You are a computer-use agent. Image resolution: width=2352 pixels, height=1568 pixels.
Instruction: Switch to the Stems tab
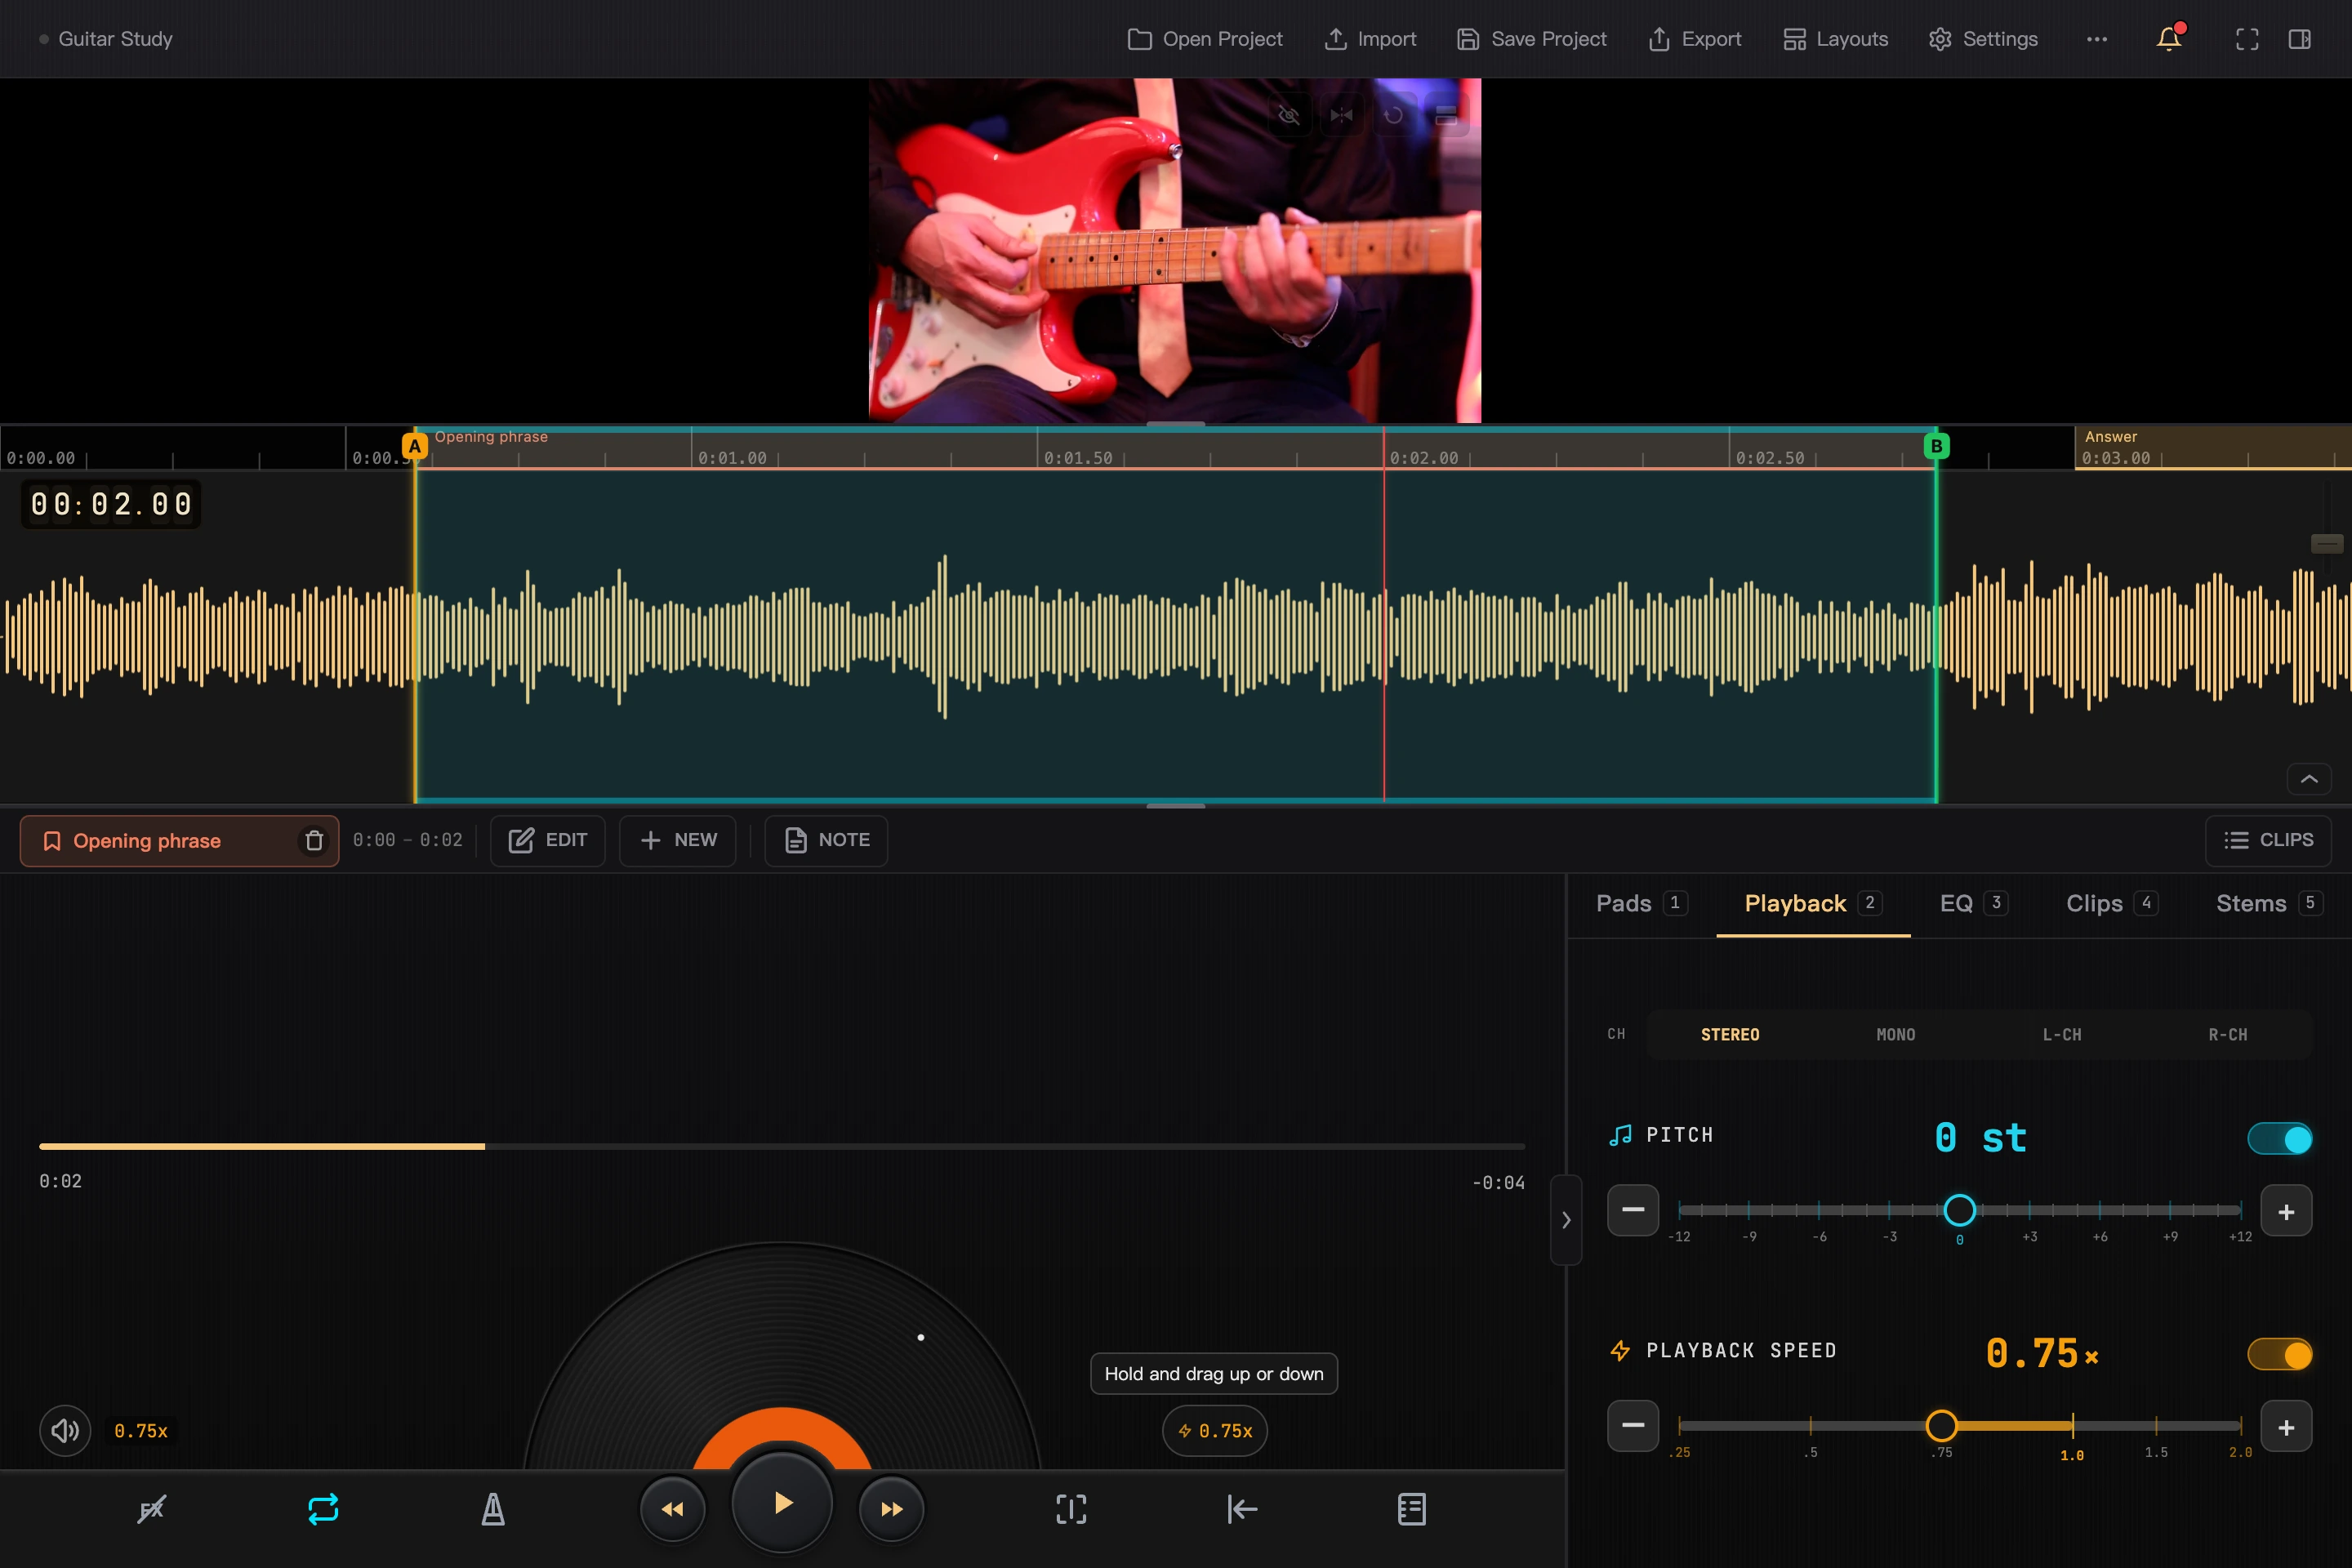pos(2269,903)
